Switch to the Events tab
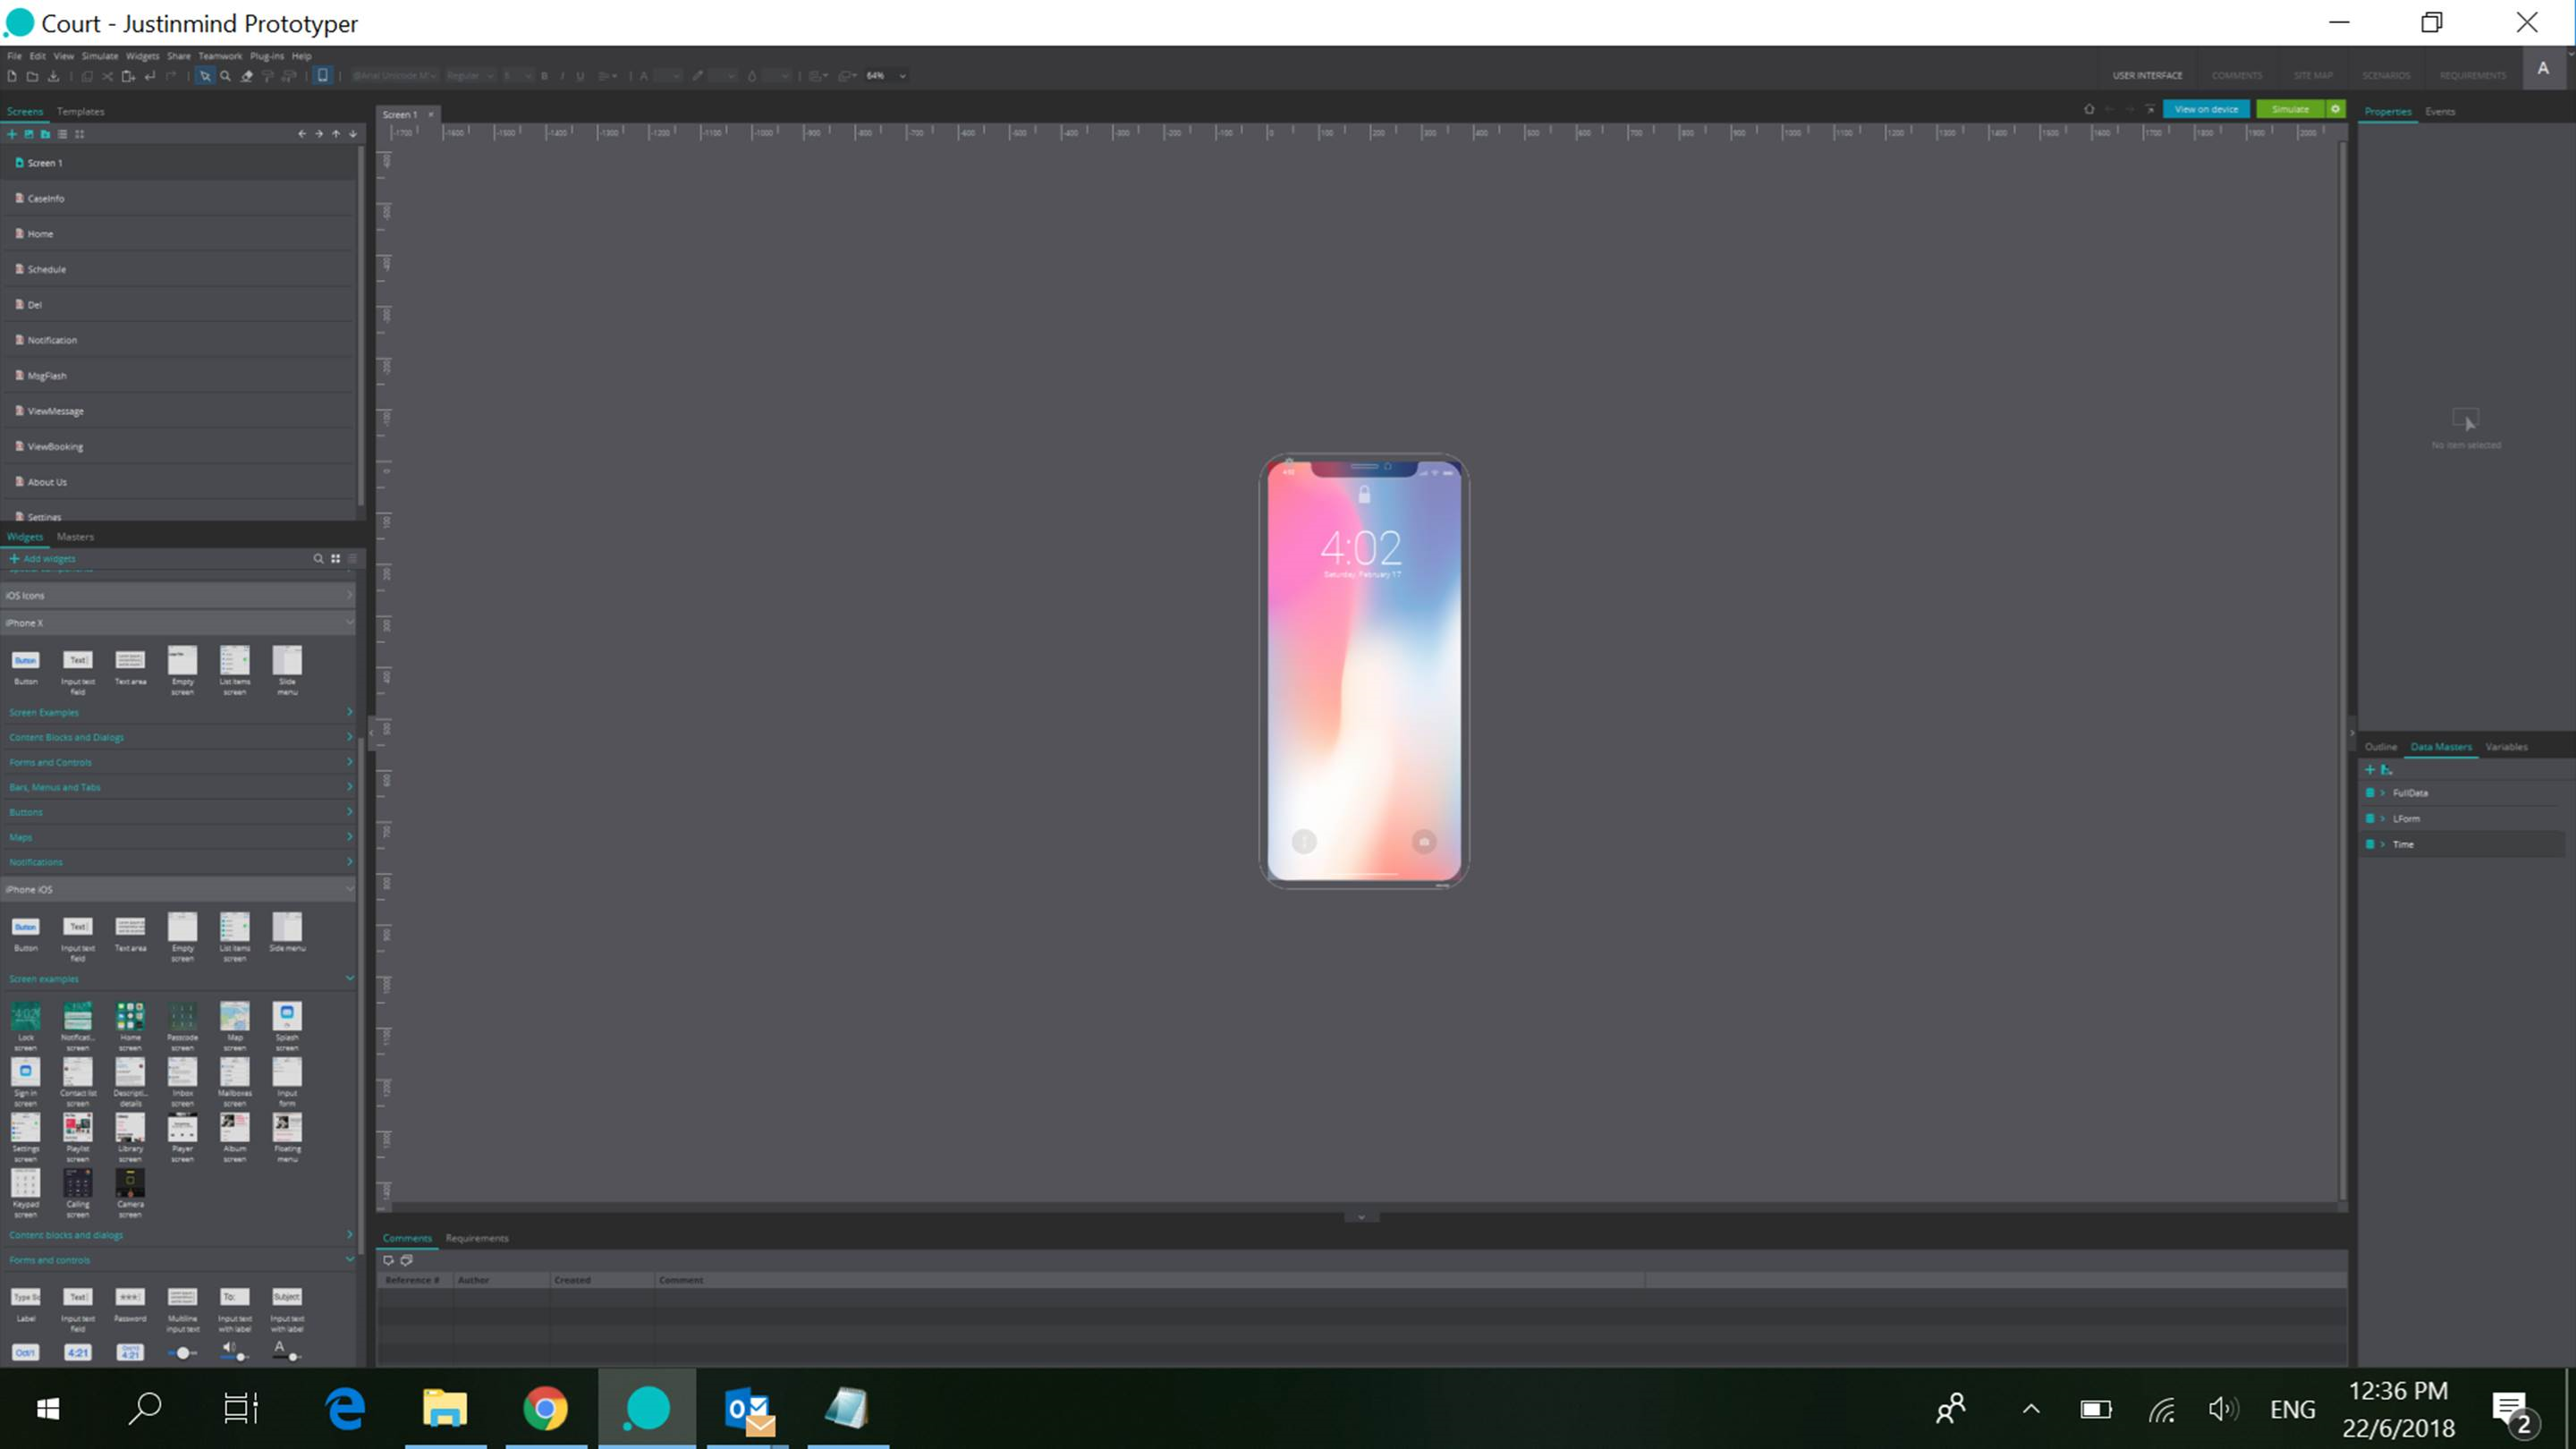Screen dimensions: 2576x1449 pyautogui.click(x=2439, y=112)
